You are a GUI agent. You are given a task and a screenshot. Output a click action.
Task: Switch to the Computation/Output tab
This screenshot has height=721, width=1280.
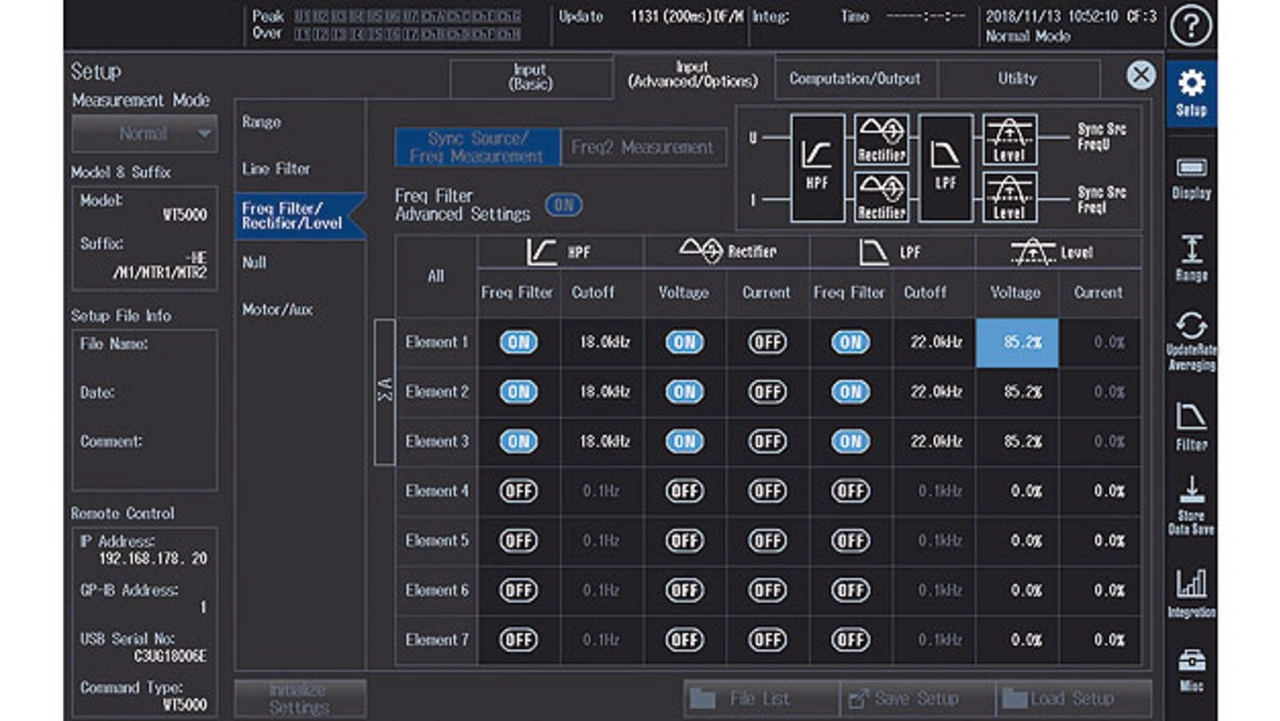pos(854,79)
